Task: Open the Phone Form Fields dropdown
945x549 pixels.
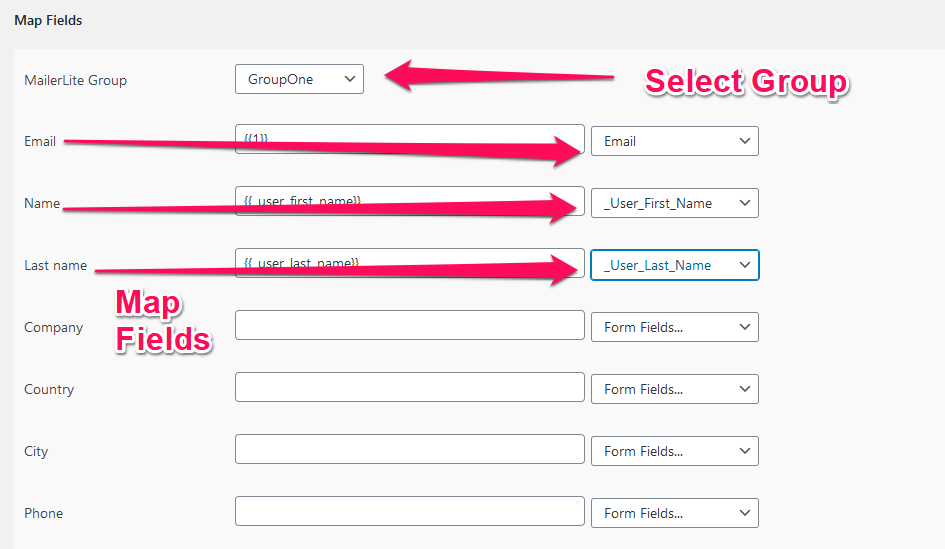Action: (674, 513)
